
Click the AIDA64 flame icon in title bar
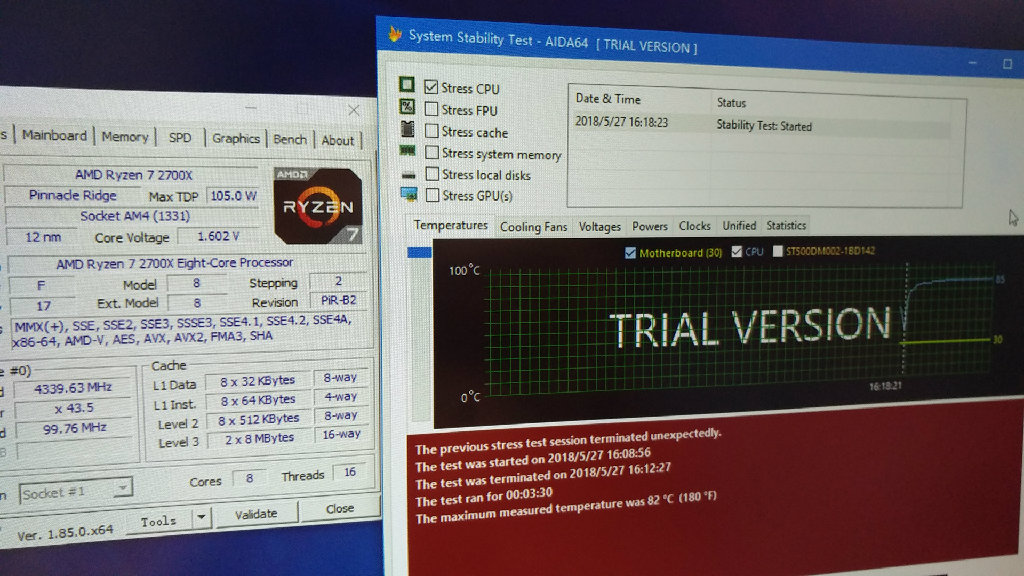(394, 33)
